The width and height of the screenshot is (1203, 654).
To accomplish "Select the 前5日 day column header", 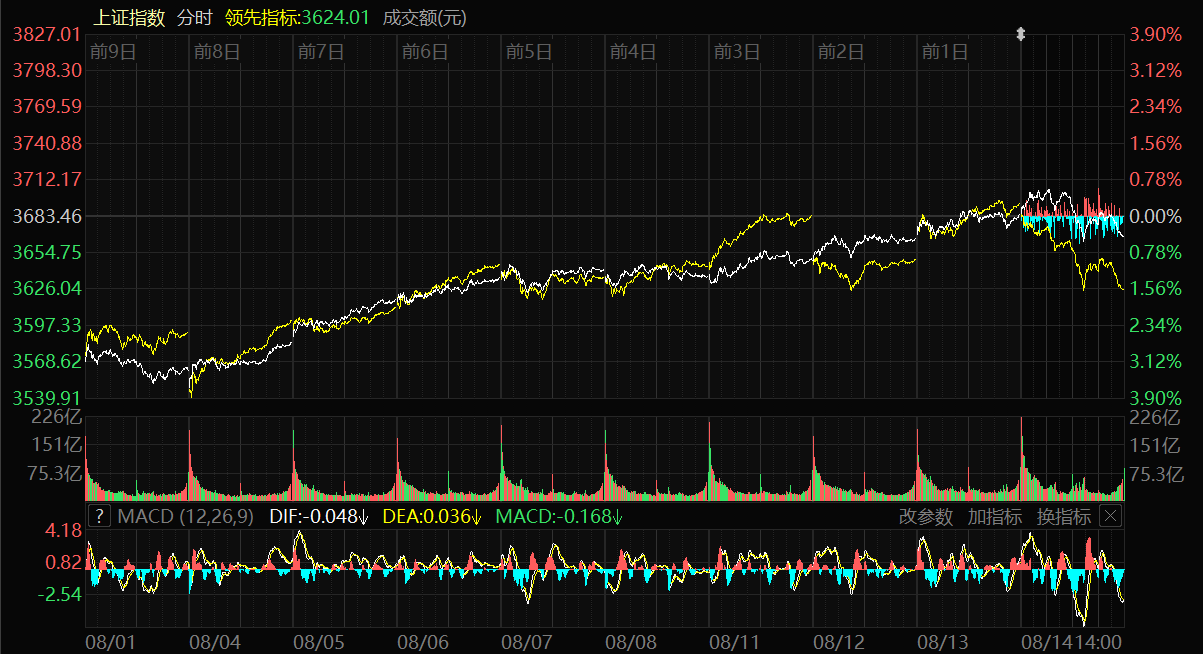I will (x=529, y=52).
